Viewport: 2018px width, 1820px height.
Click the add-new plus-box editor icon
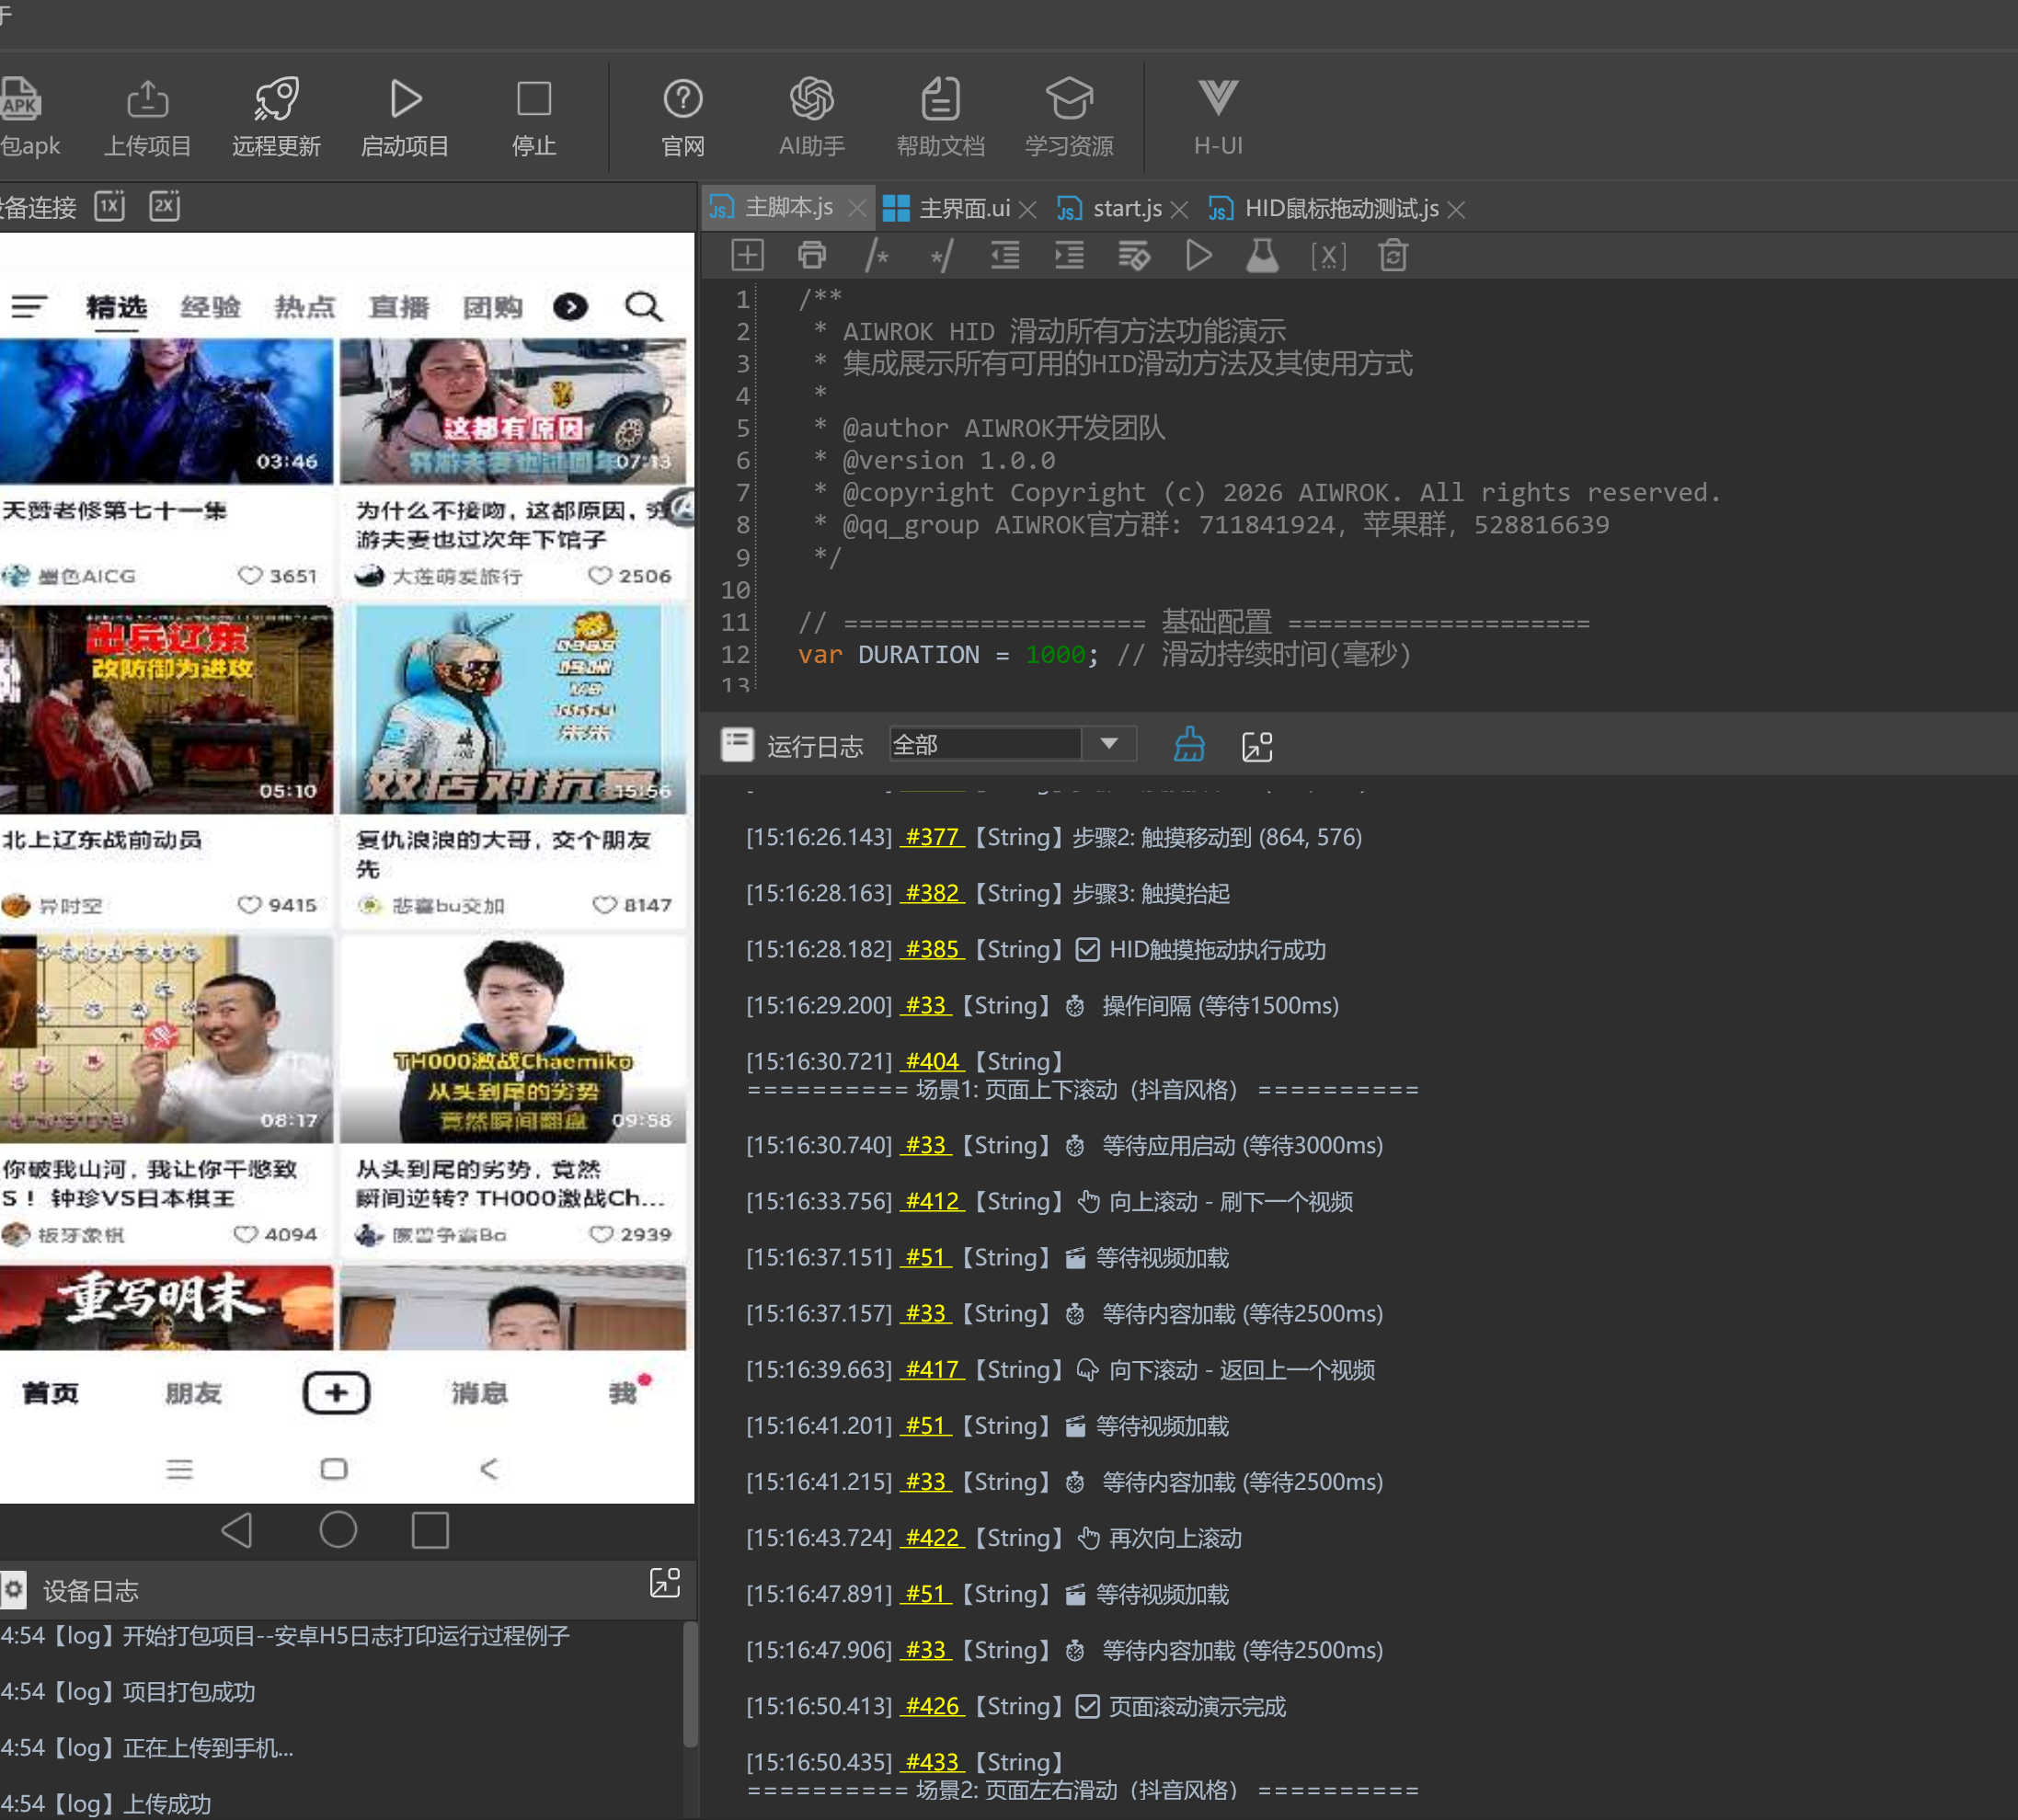click(x=748, y=256)
